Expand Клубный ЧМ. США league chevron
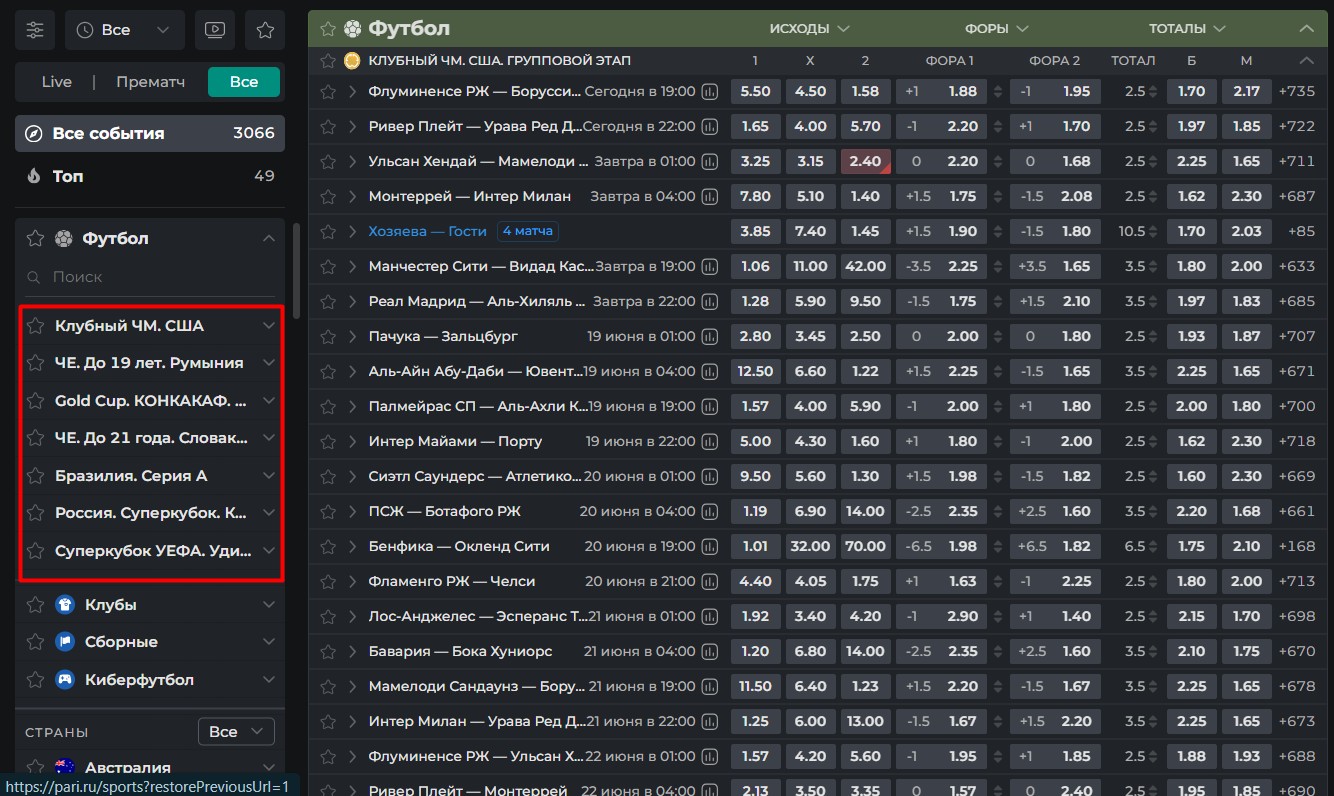This screenshot has width=1334, height=796. coord(268,326)
